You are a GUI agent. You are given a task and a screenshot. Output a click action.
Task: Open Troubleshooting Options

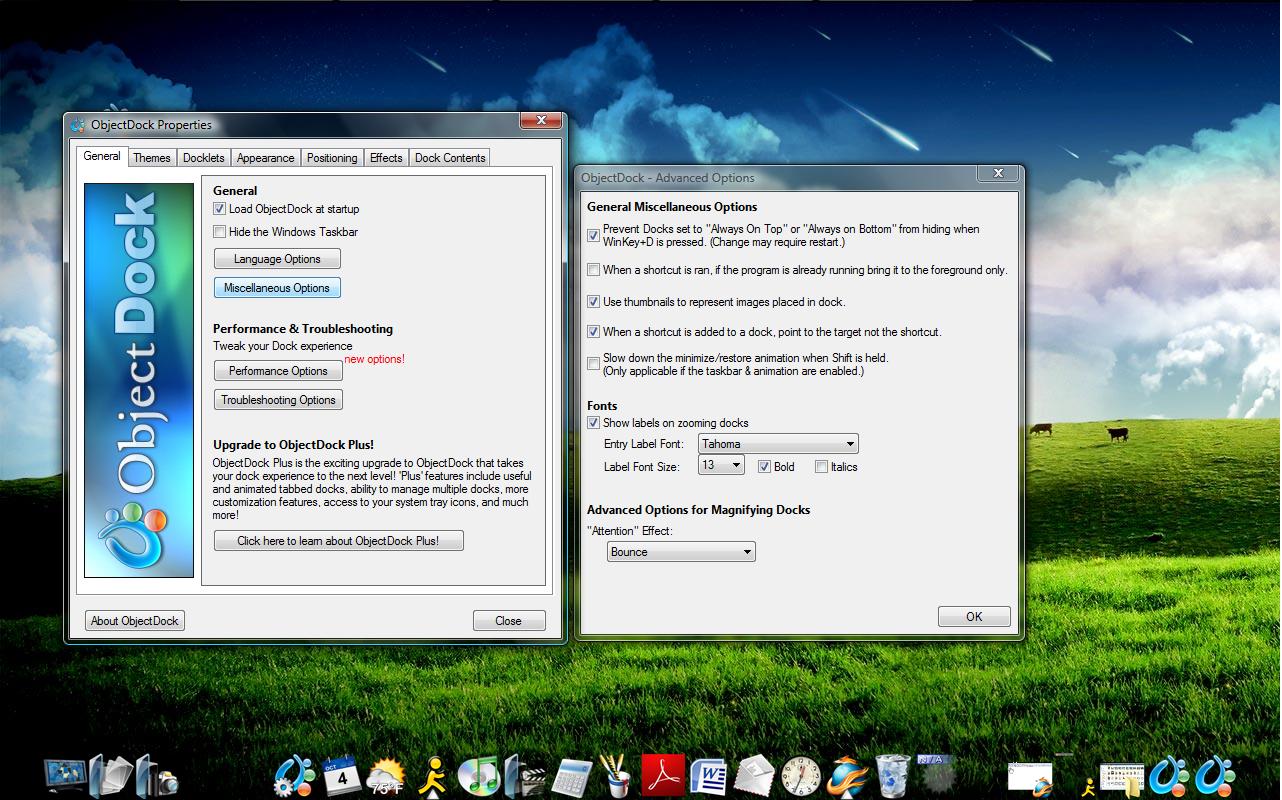pyautogui.click(x=278, y=400)
